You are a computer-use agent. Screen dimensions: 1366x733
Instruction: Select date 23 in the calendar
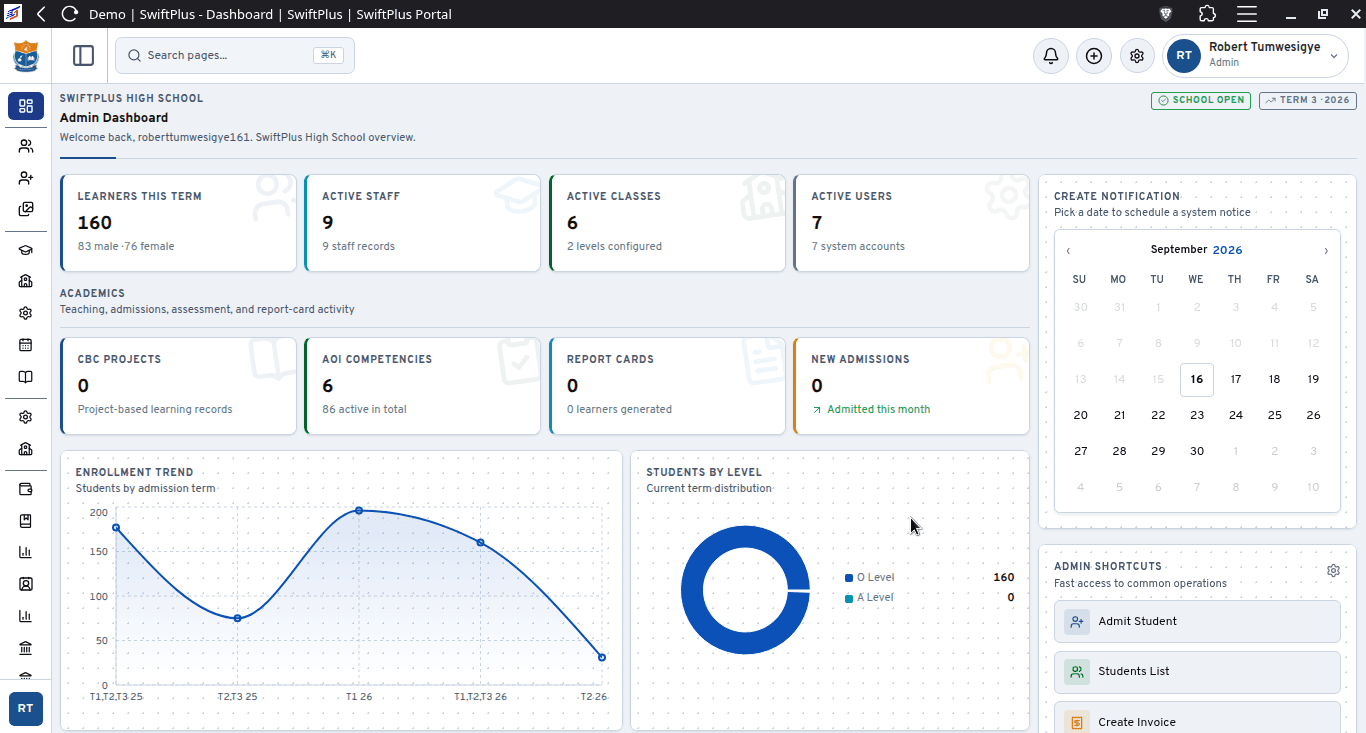pos(1197,415)
